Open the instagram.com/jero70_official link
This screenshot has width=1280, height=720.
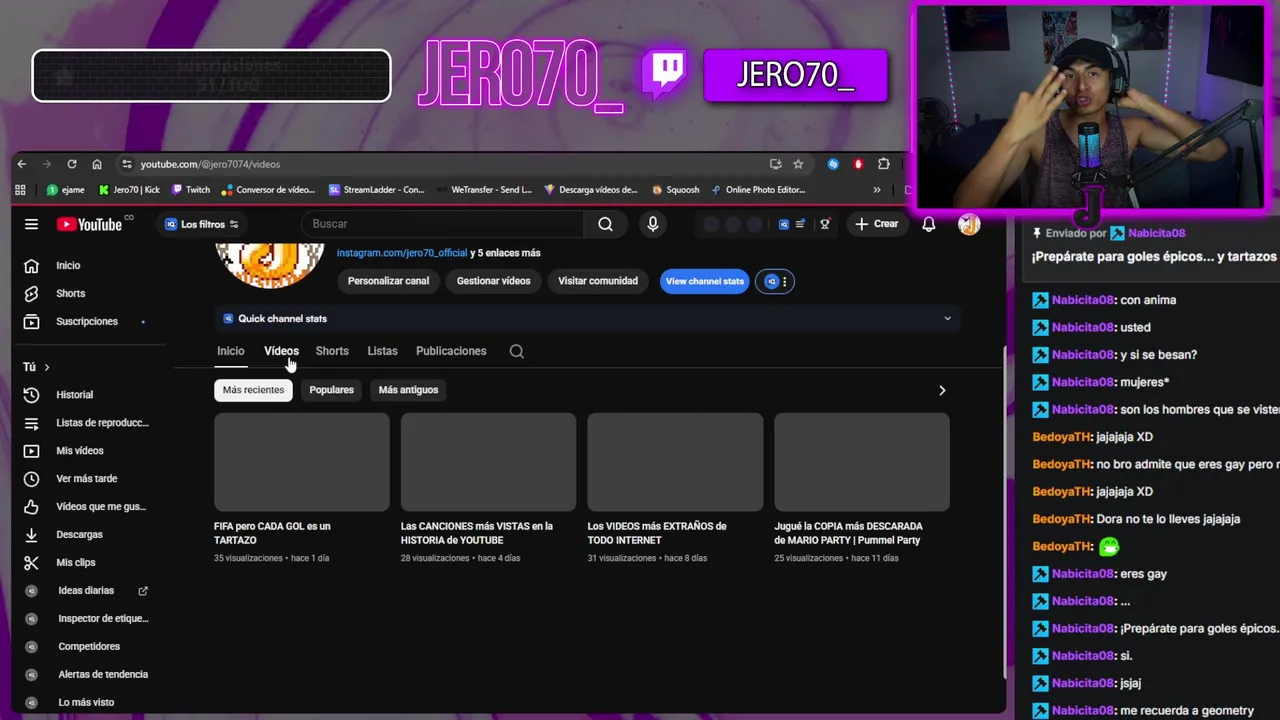402,253
